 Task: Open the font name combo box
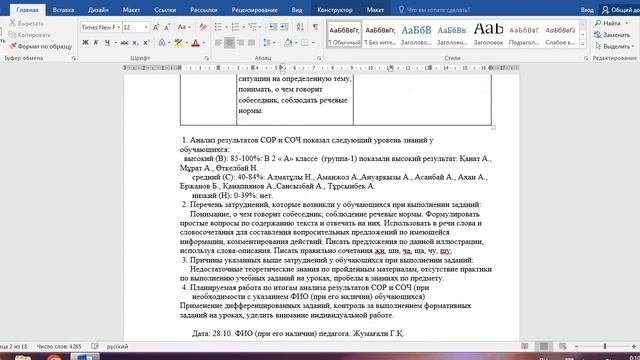click(101, 27)
